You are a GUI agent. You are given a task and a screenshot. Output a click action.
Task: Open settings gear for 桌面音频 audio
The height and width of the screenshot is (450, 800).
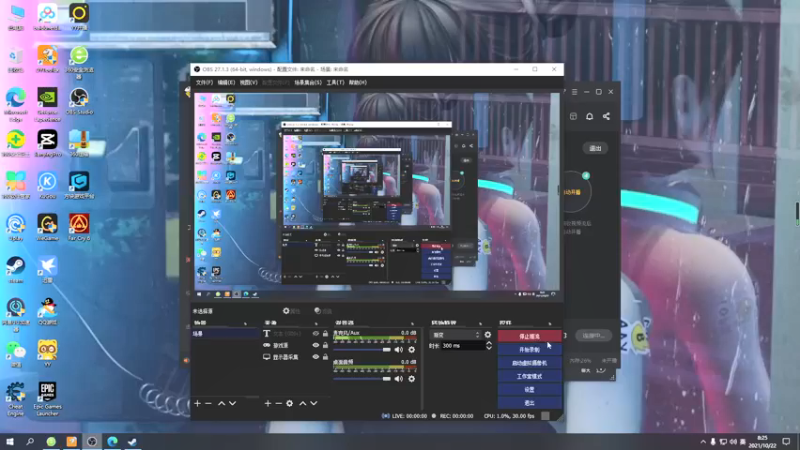[412, 379]
